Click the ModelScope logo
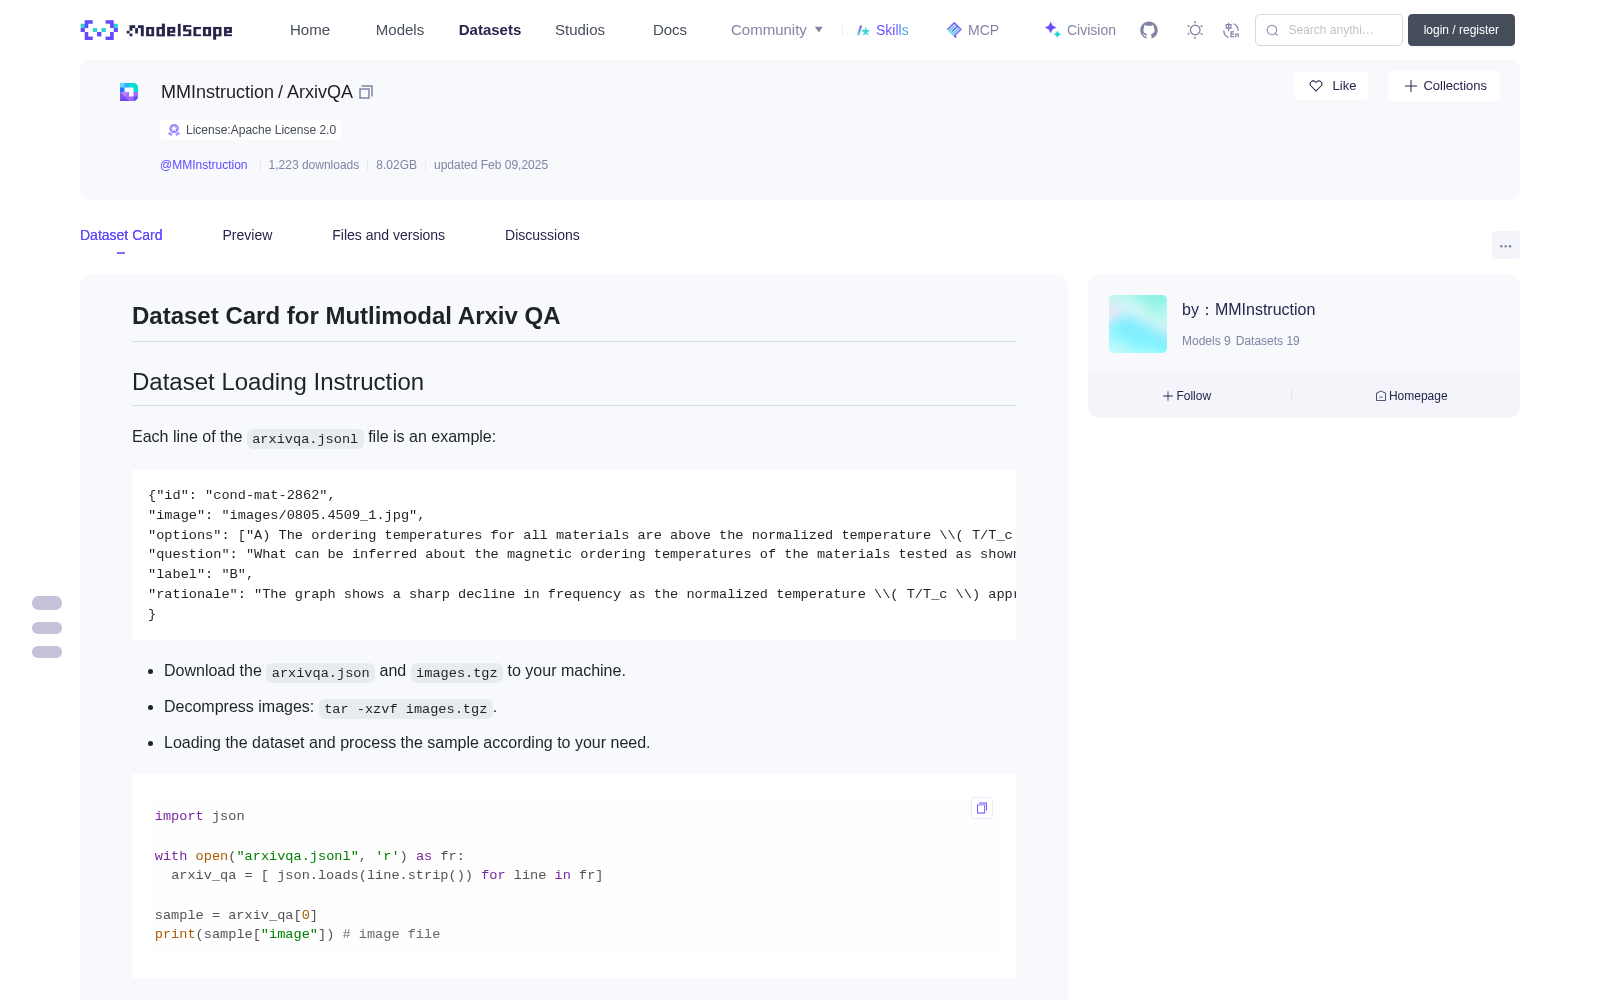 156,30
